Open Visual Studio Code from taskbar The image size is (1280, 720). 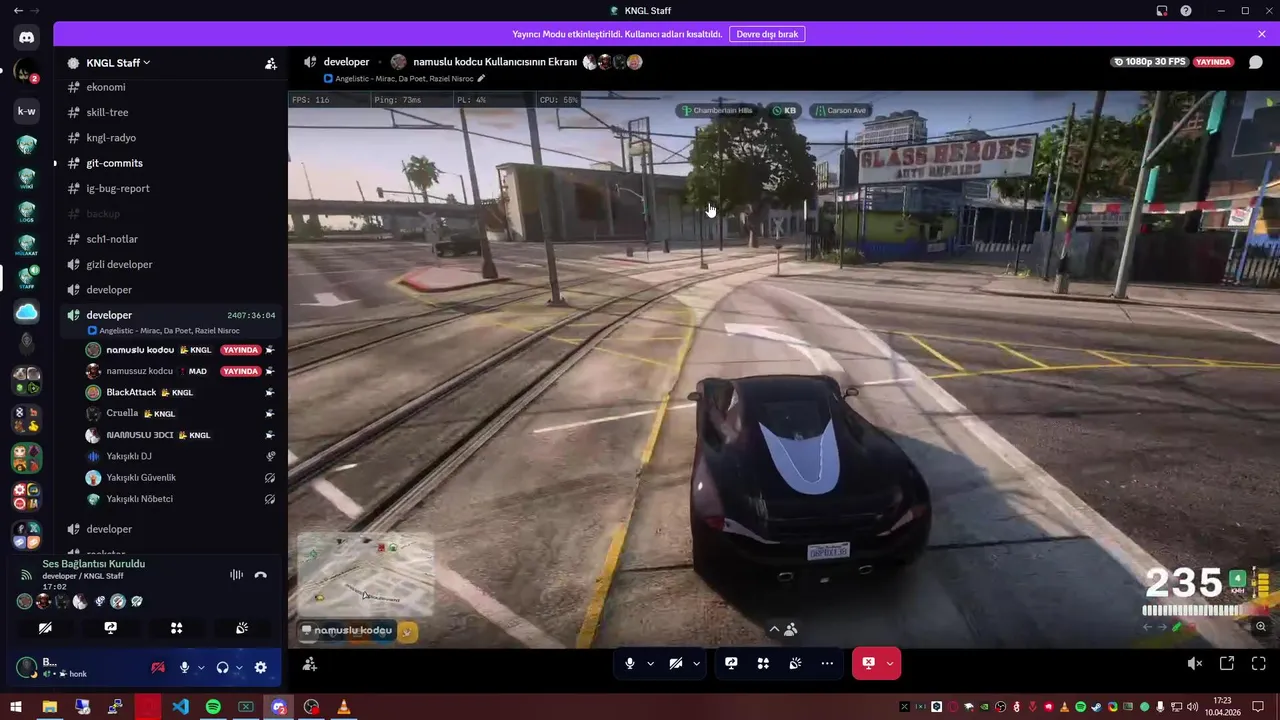[x=180, y=707]
